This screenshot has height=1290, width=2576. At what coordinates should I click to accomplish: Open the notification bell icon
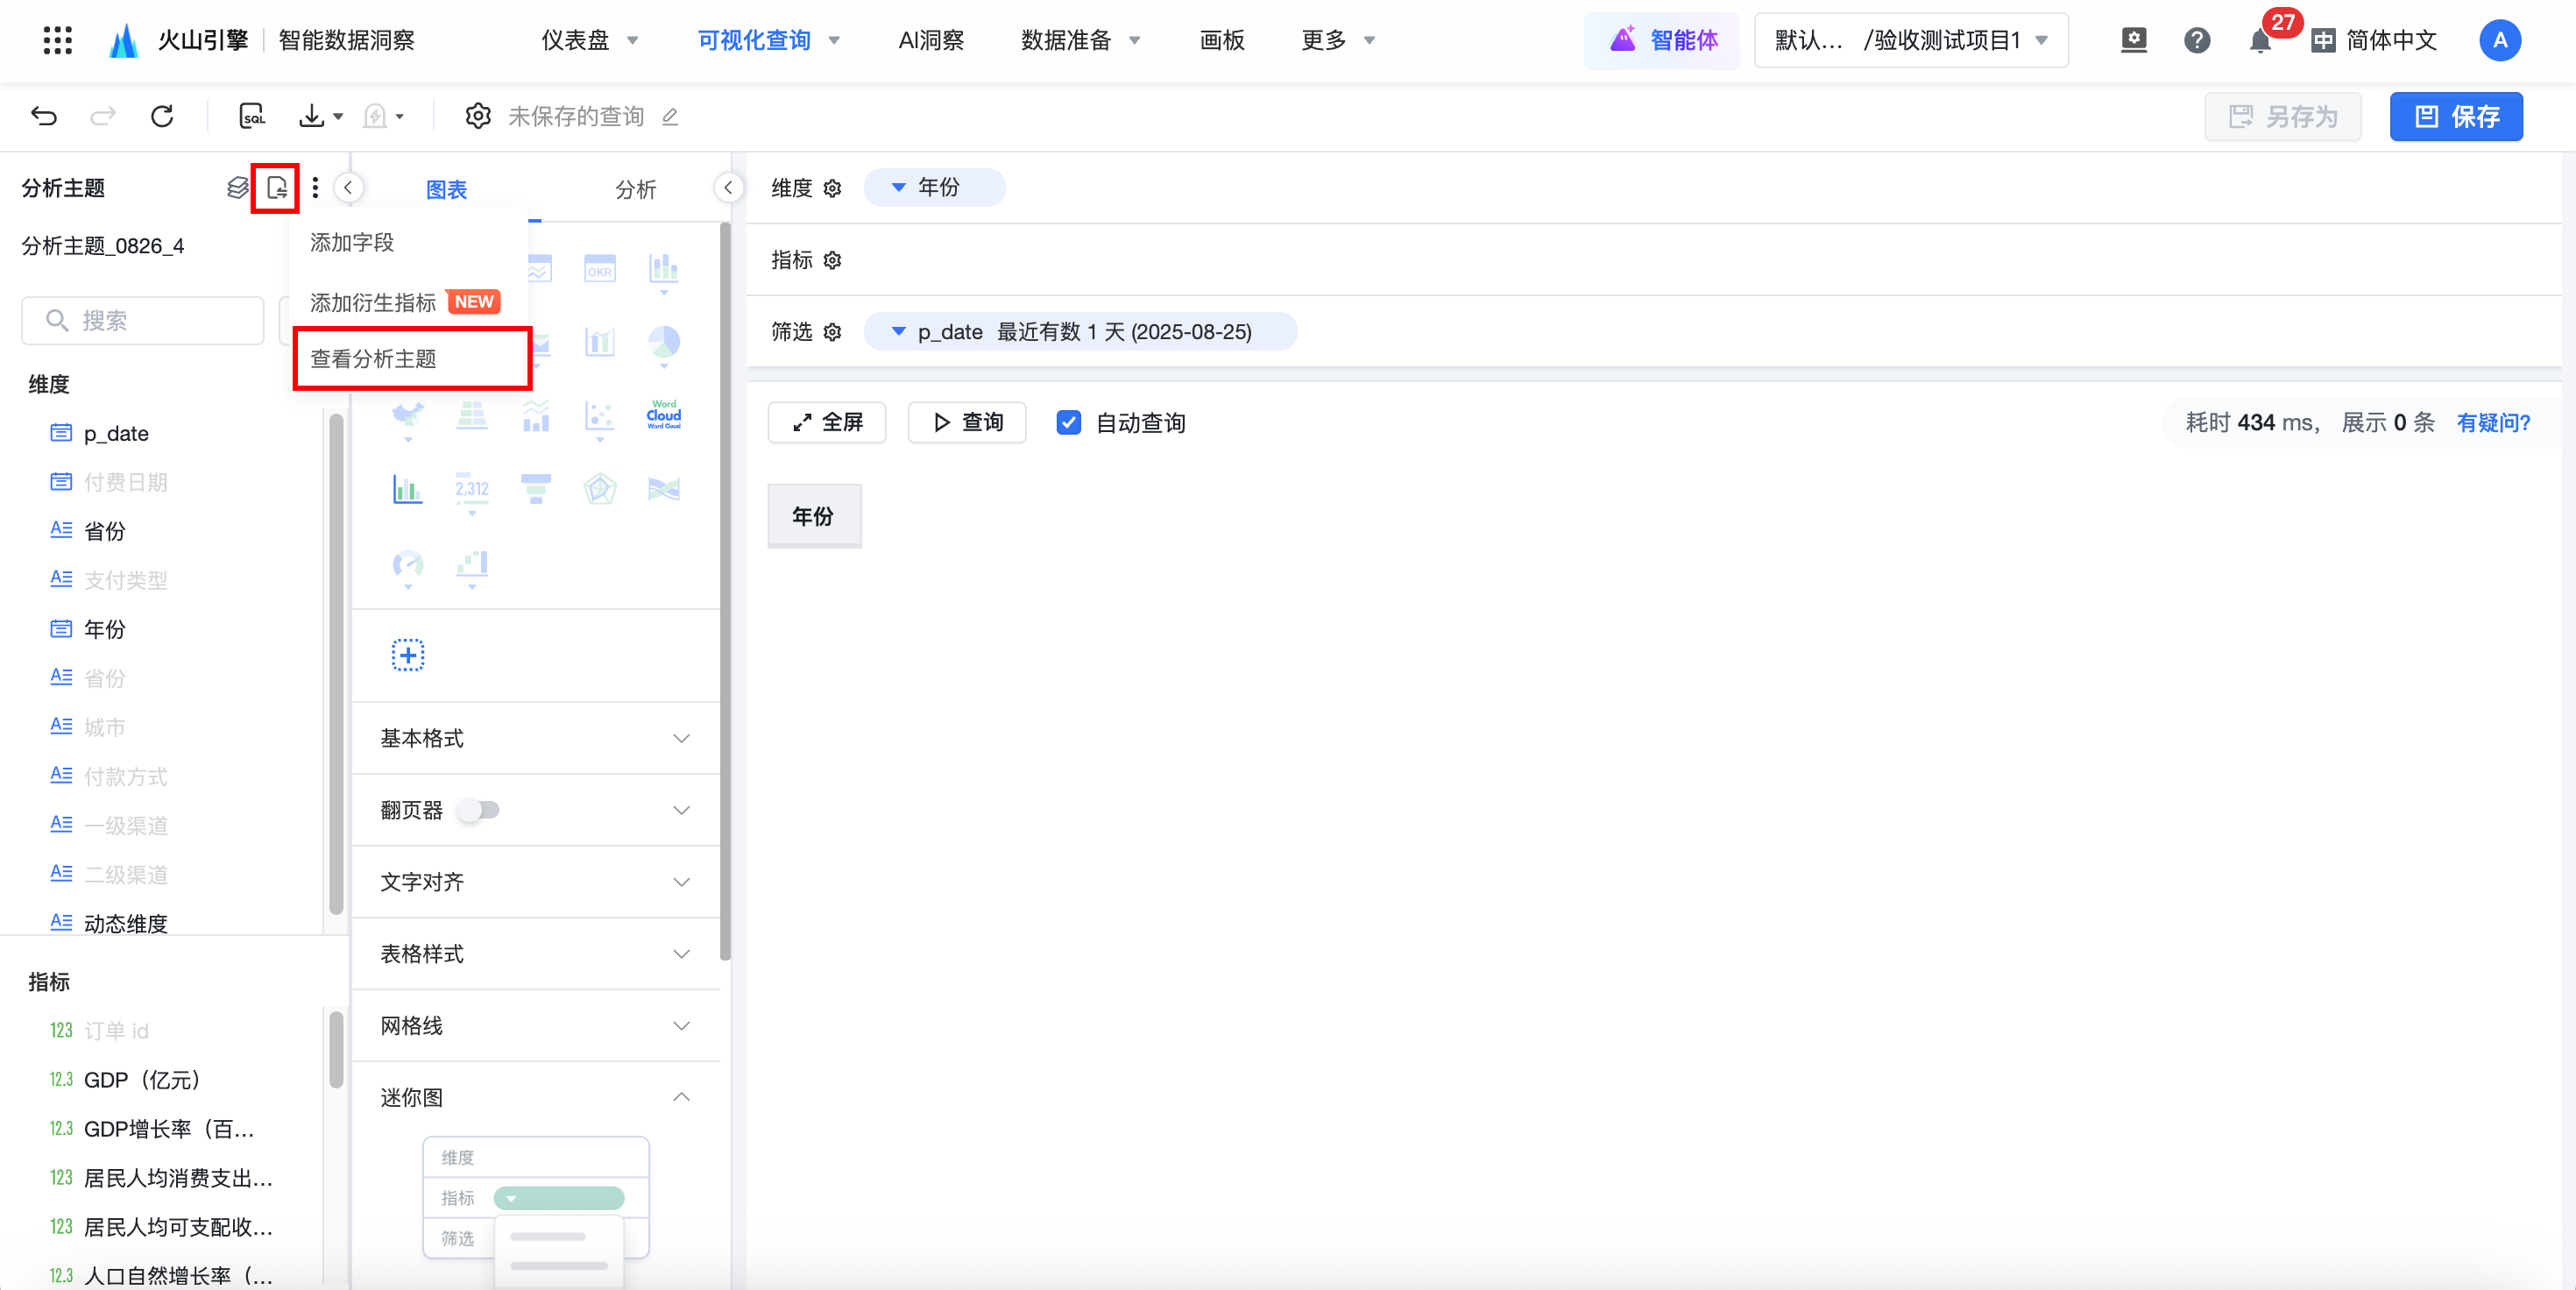pos(2259,41)
